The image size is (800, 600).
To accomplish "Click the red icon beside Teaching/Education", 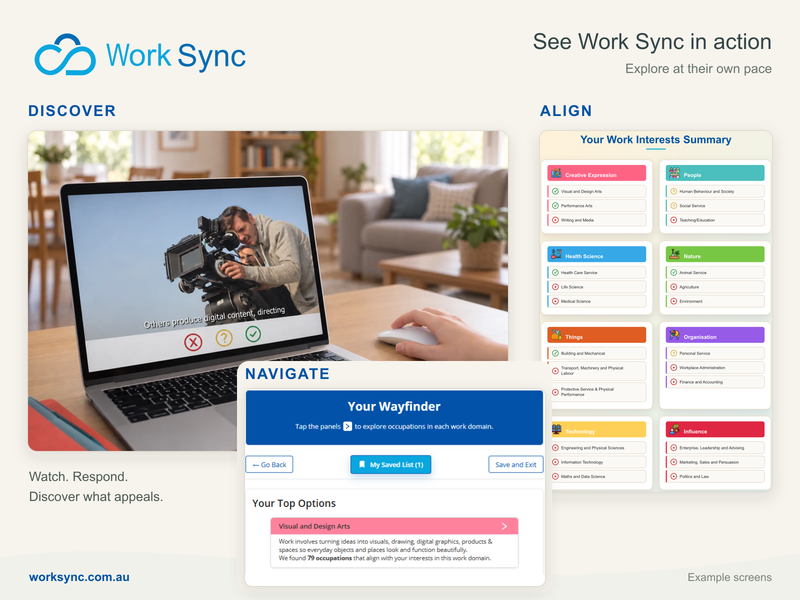I will [x=673, y=220].
